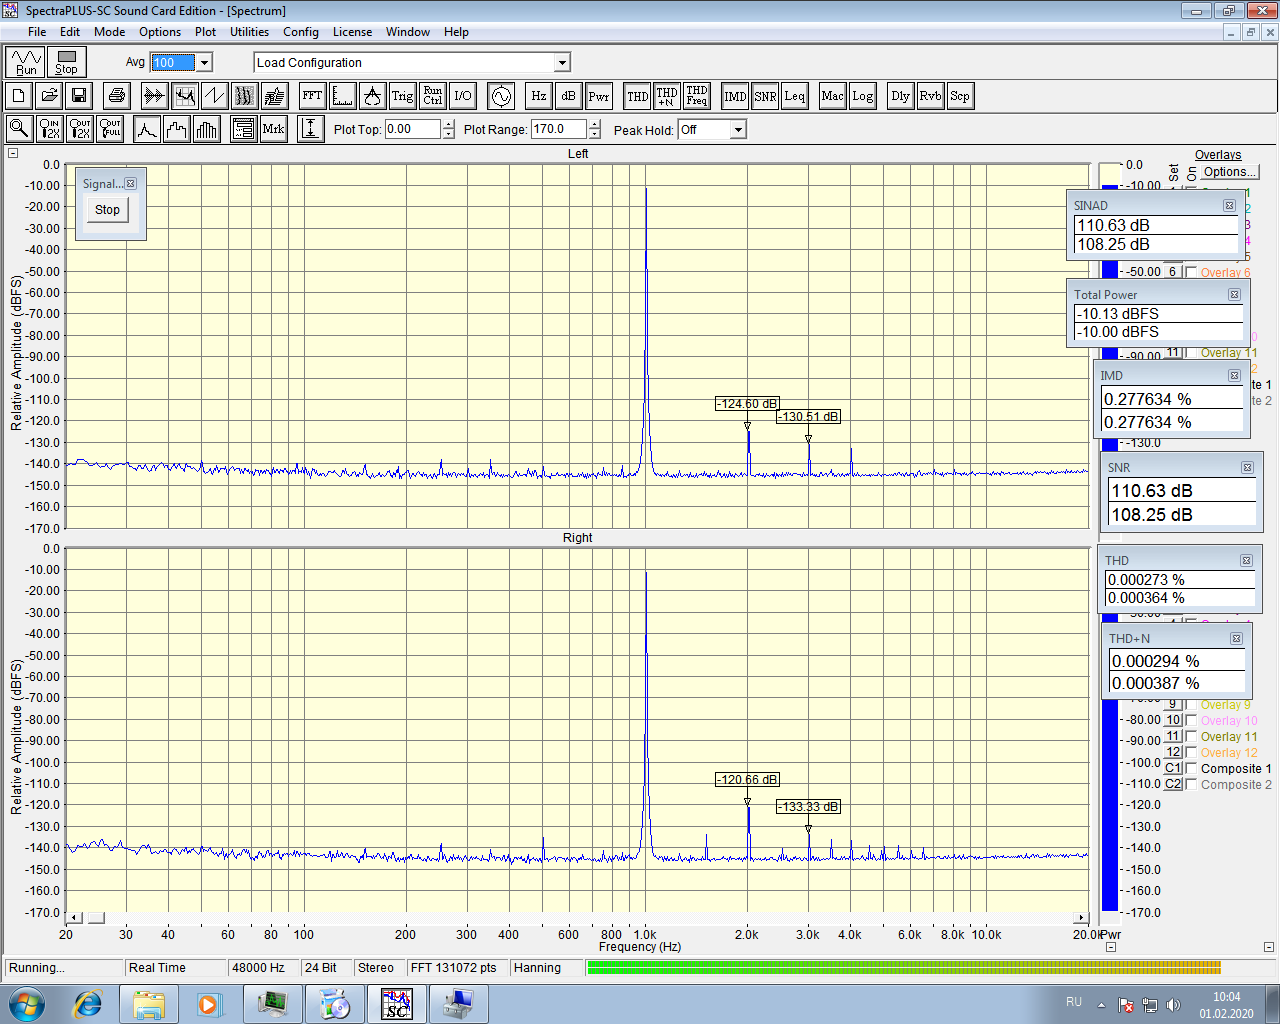1280x1024 pixels.
Task: Click the Zoom Out Full magnifier icon
Action: (110, 129)
